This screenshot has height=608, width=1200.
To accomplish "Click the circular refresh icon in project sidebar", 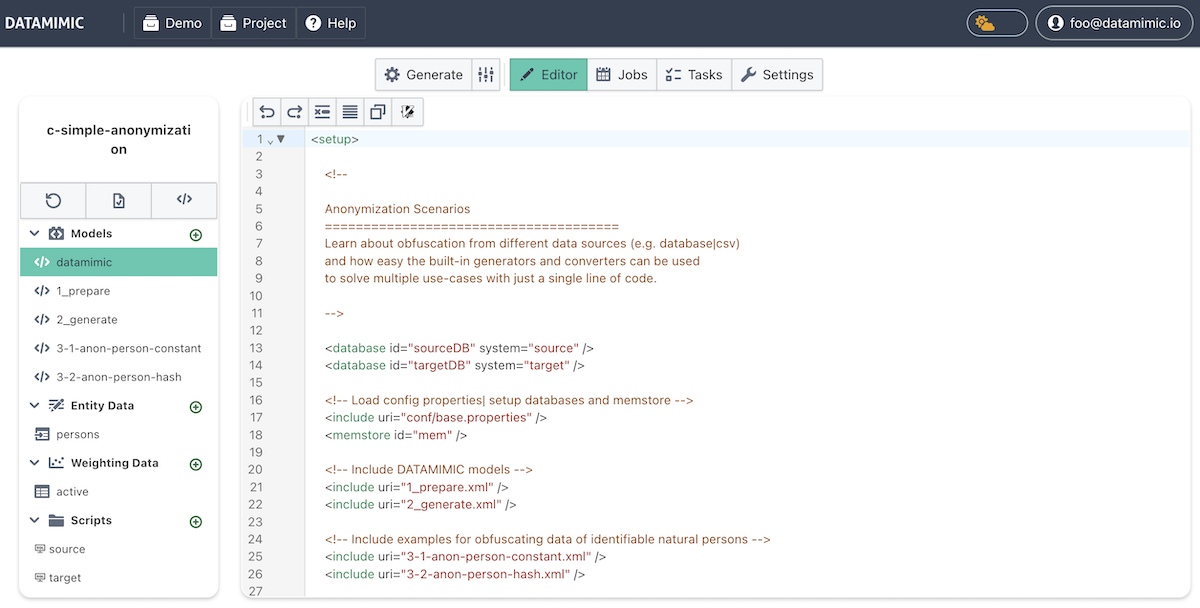I will (53, 200).
